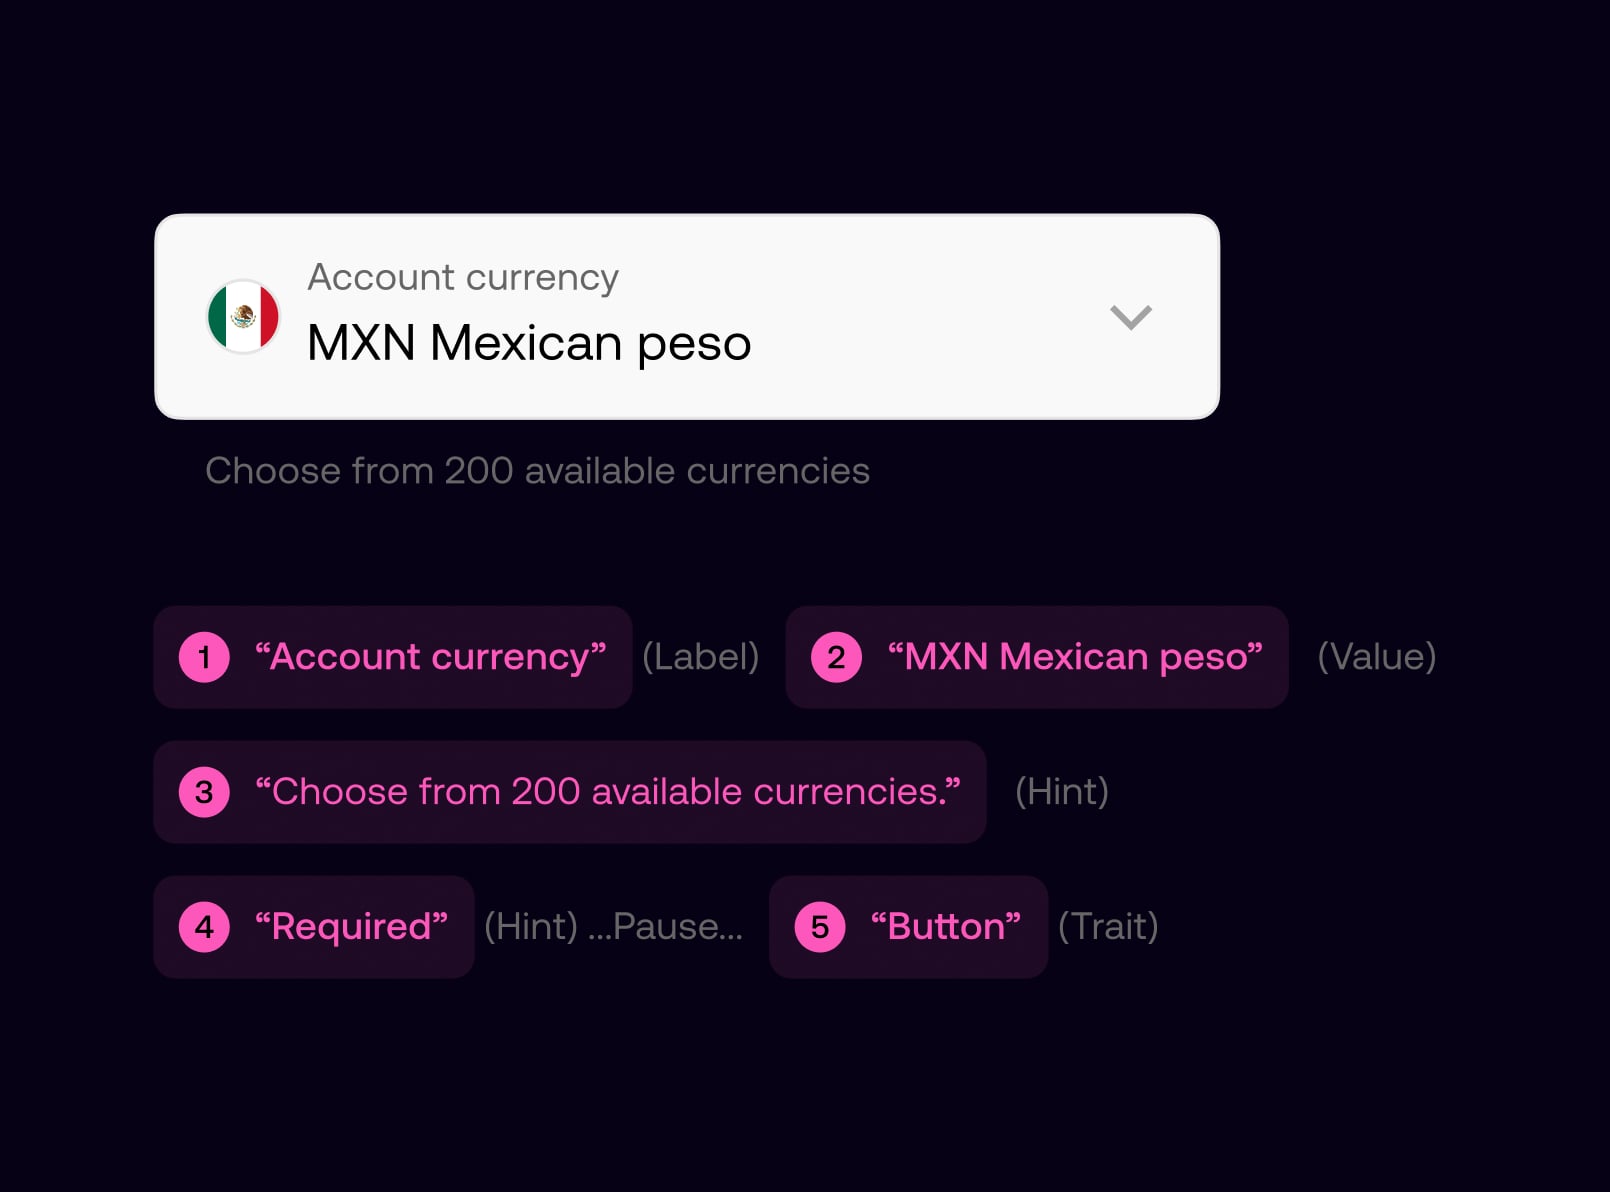
Task: Click the Choose from 200 available currencies chip
Action: tap(569, 792)
